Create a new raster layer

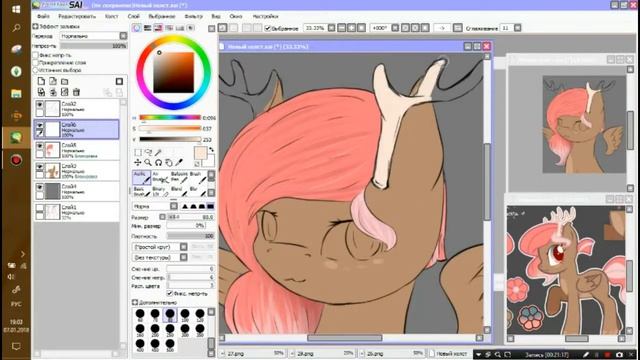pyautogui.click(x=41, y=81)
